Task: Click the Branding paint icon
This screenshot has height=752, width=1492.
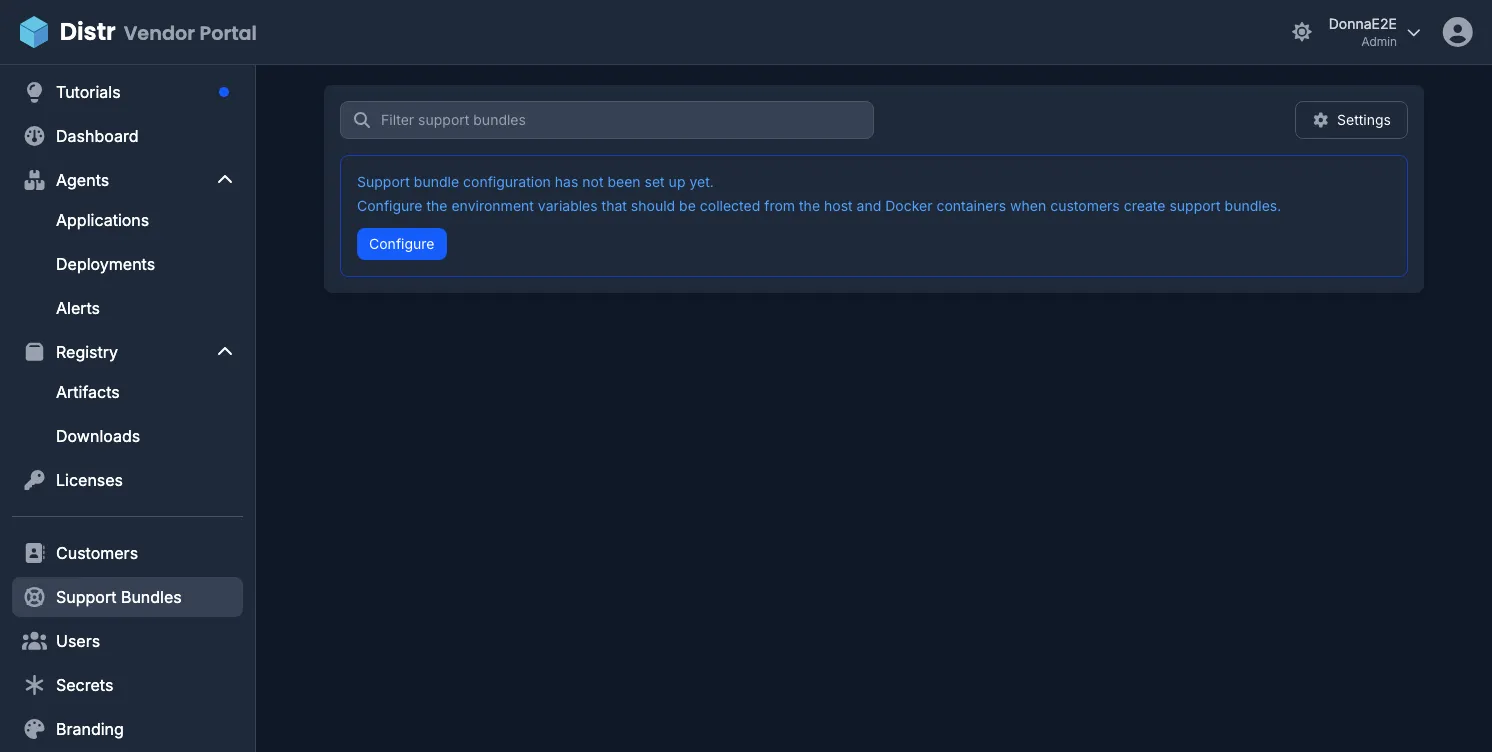Action: tap(34, 729)
